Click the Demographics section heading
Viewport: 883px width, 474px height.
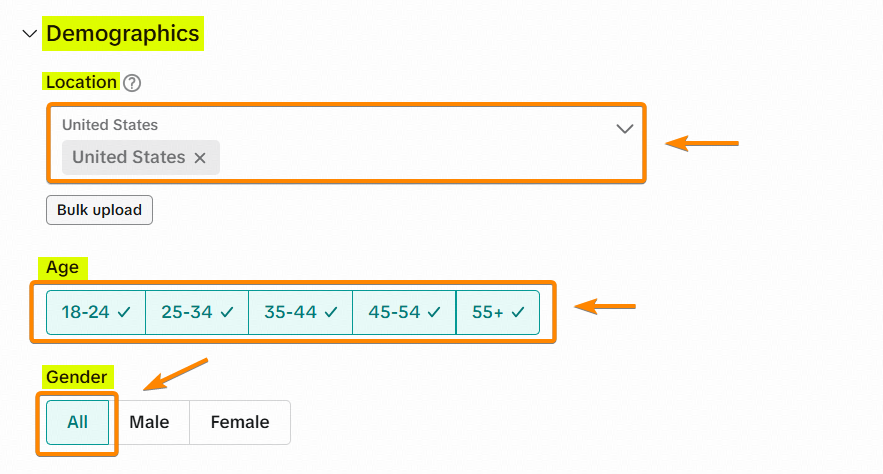tap(122, 34)
